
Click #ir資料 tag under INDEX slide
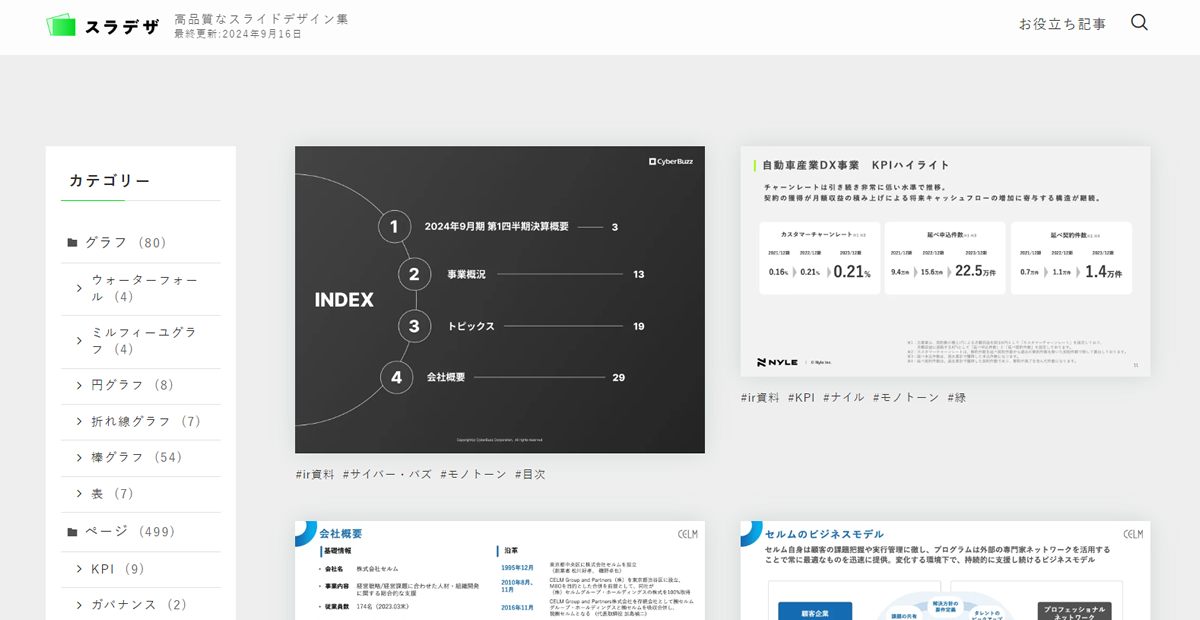pos(315,474)
